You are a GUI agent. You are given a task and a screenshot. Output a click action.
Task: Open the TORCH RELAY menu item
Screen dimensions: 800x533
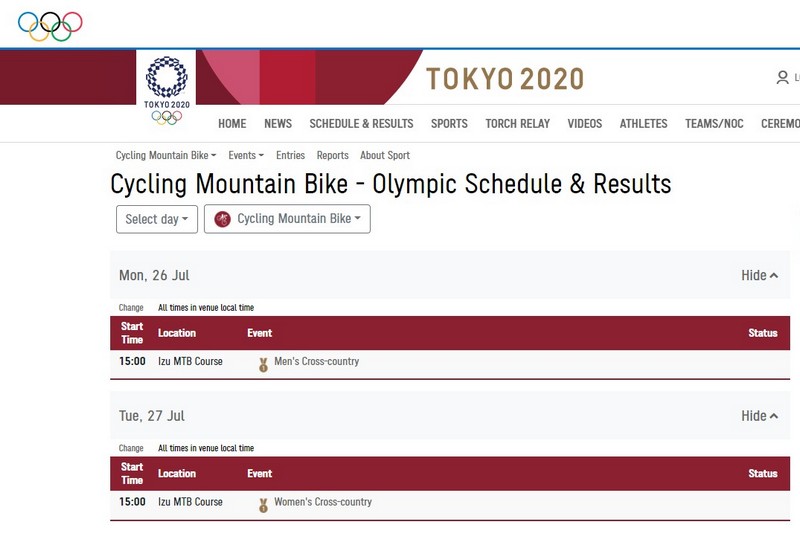[x=517, y=124]
